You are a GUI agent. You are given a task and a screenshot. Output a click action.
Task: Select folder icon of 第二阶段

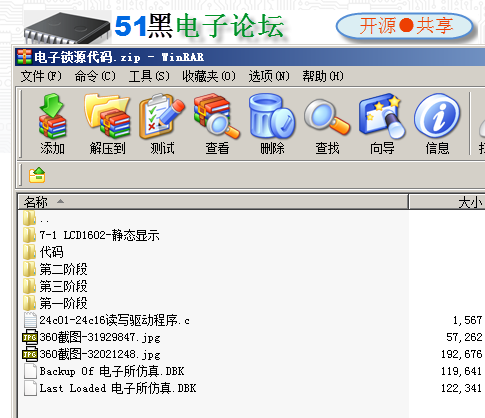(x=30, y=269)
